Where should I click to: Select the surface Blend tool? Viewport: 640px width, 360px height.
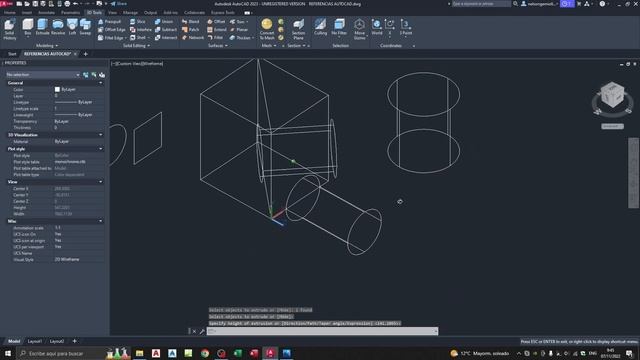[x=191, y=21]
